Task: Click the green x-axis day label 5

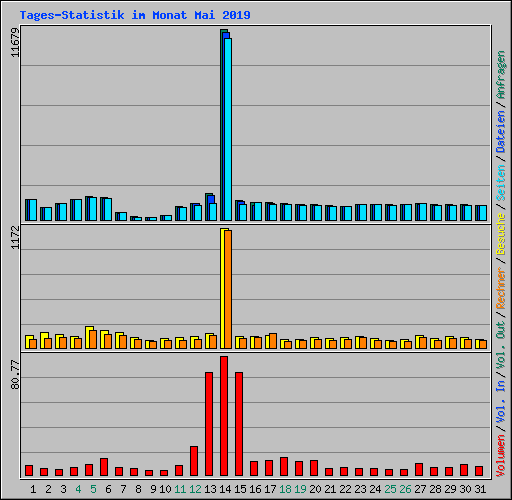Action: [x=93, y=489]
